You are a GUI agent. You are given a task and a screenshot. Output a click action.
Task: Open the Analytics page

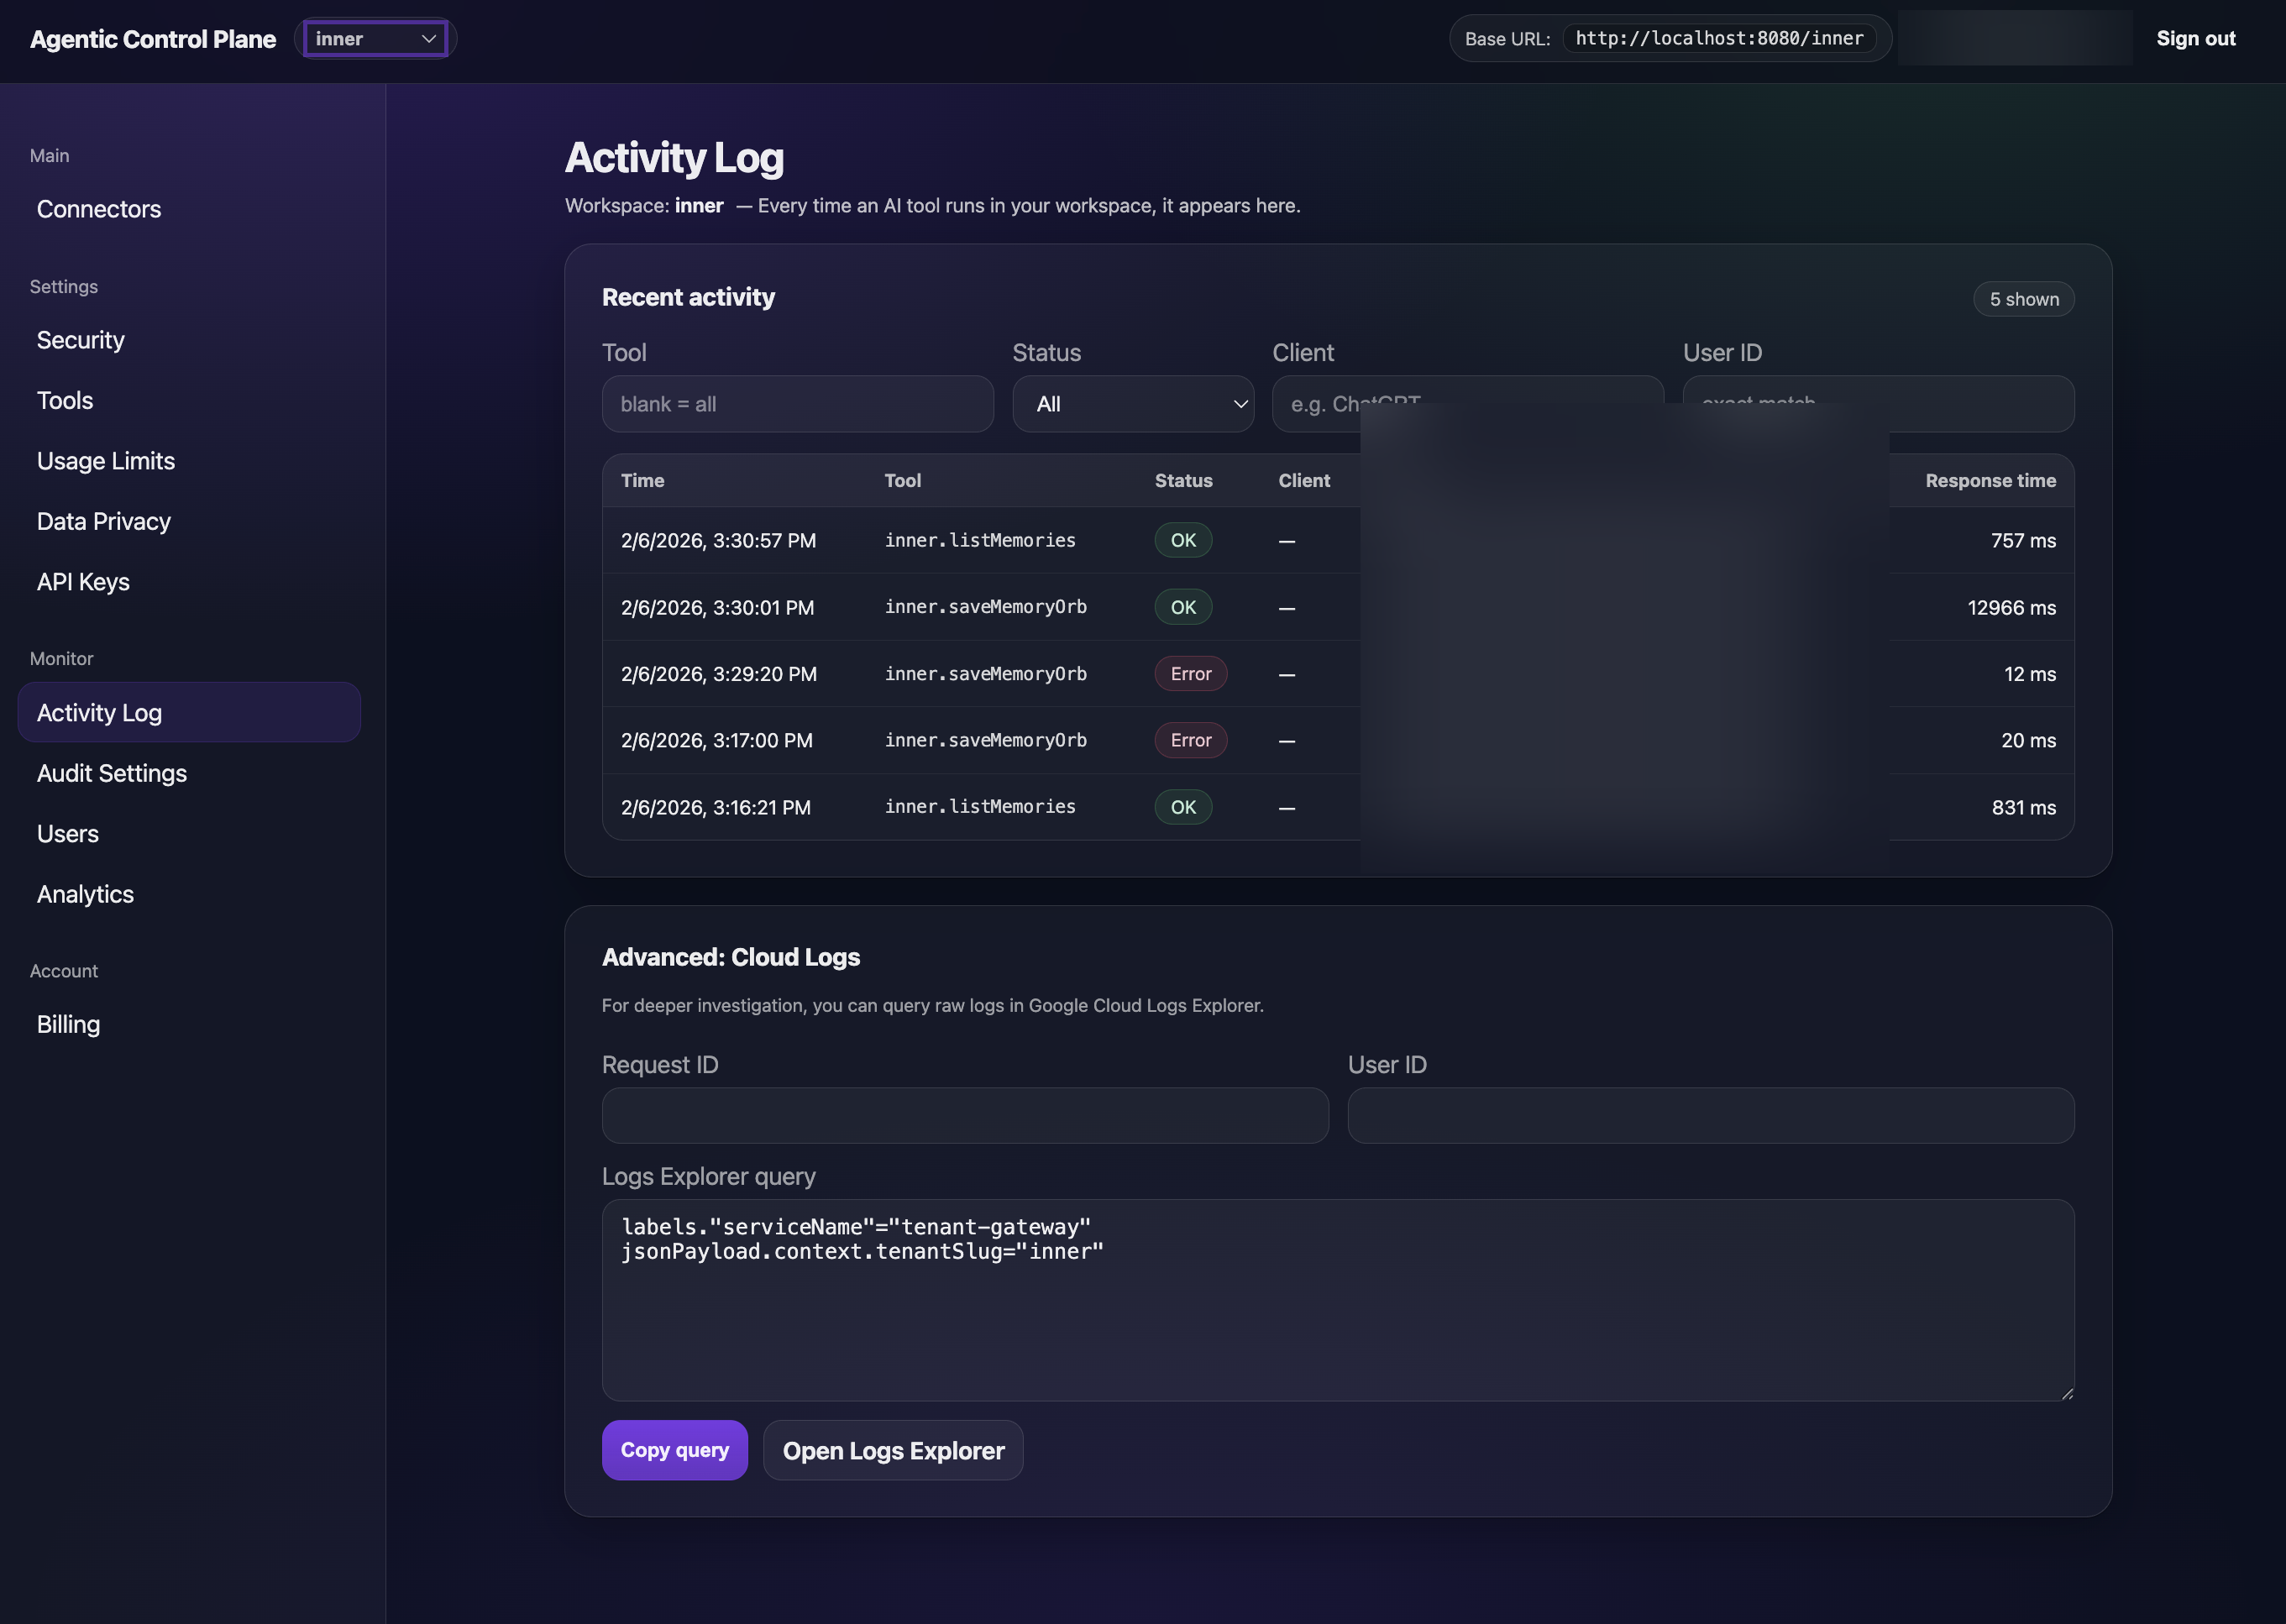pyautogui.click(x=85, y=893)
